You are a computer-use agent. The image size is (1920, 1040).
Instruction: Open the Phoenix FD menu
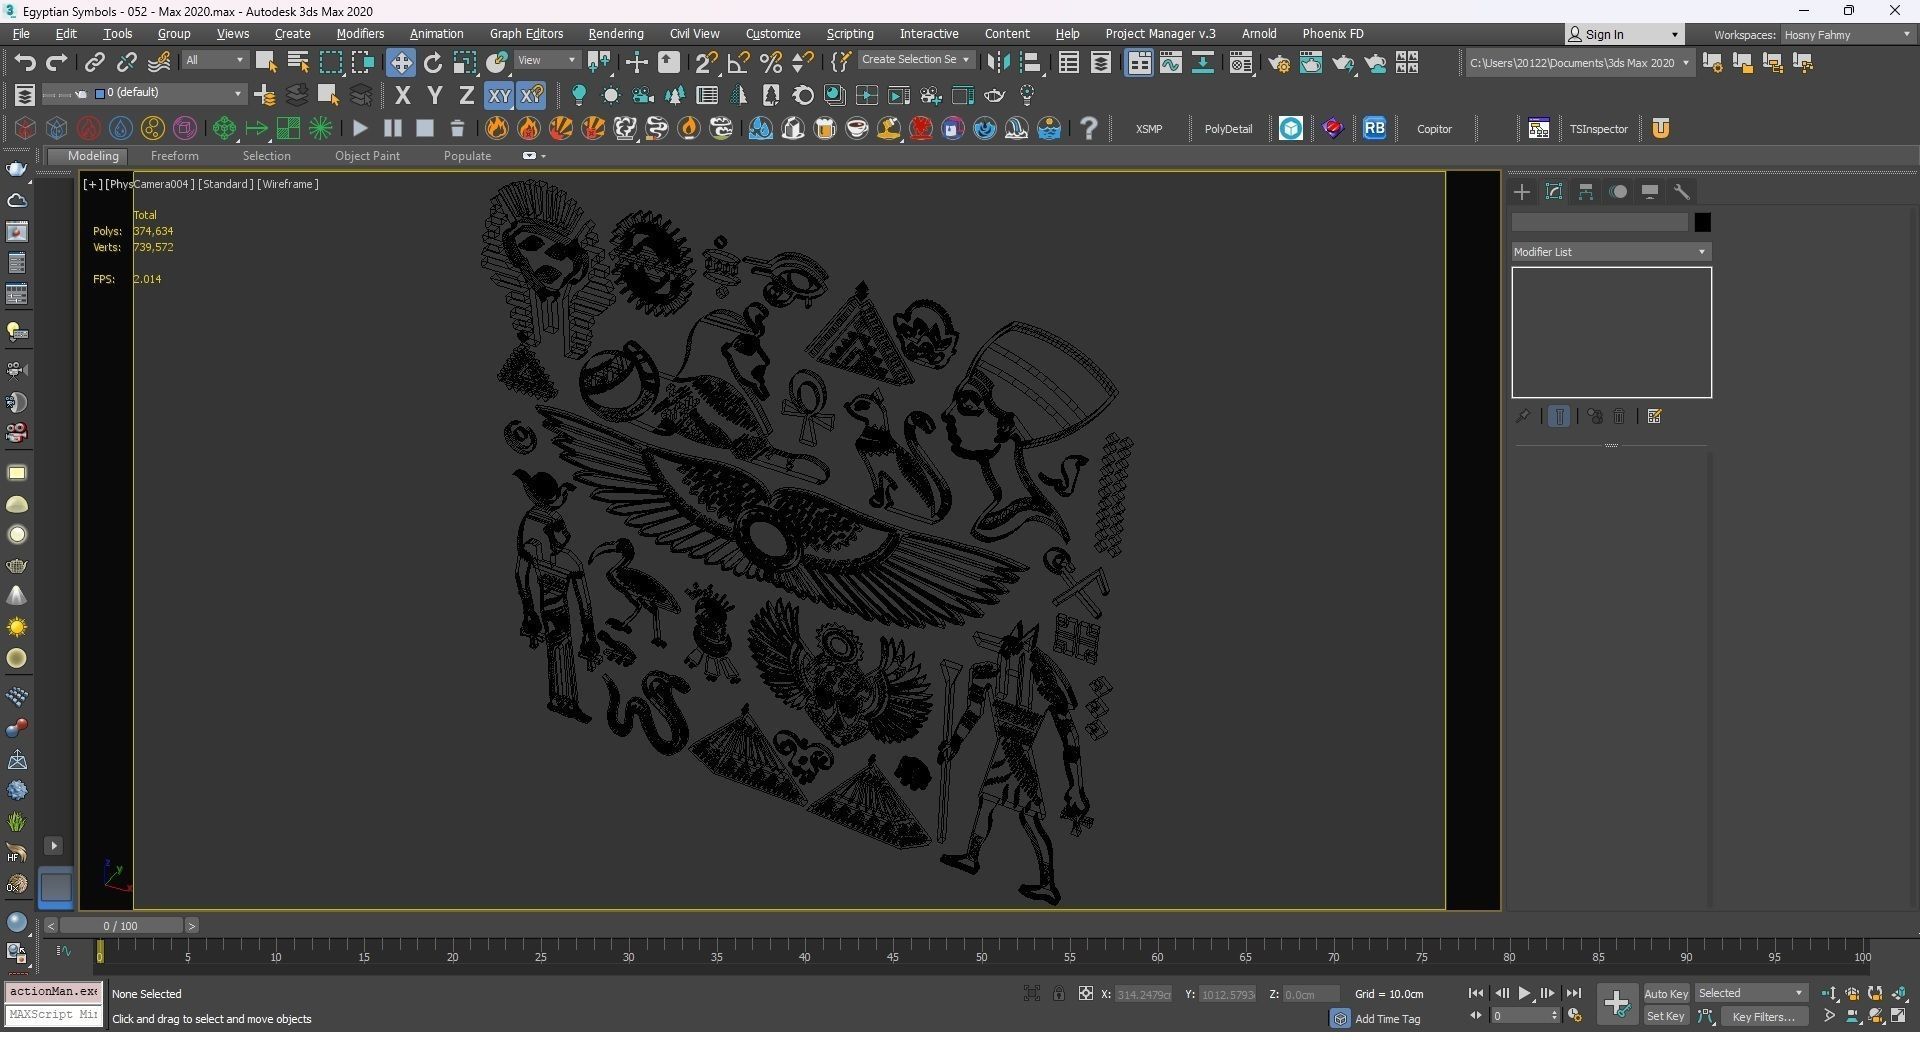1332,34
